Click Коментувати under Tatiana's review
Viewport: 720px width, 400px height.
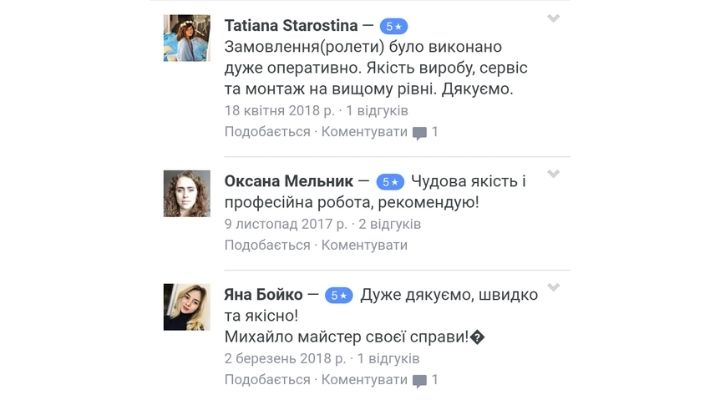point(364,131)
